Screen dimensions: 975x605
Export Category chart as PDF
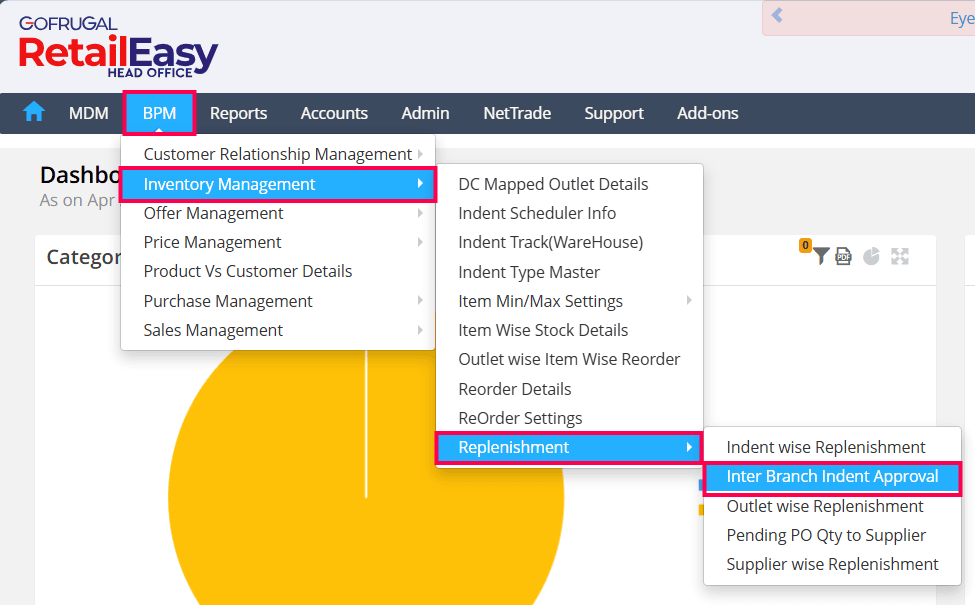coord(843,256)
